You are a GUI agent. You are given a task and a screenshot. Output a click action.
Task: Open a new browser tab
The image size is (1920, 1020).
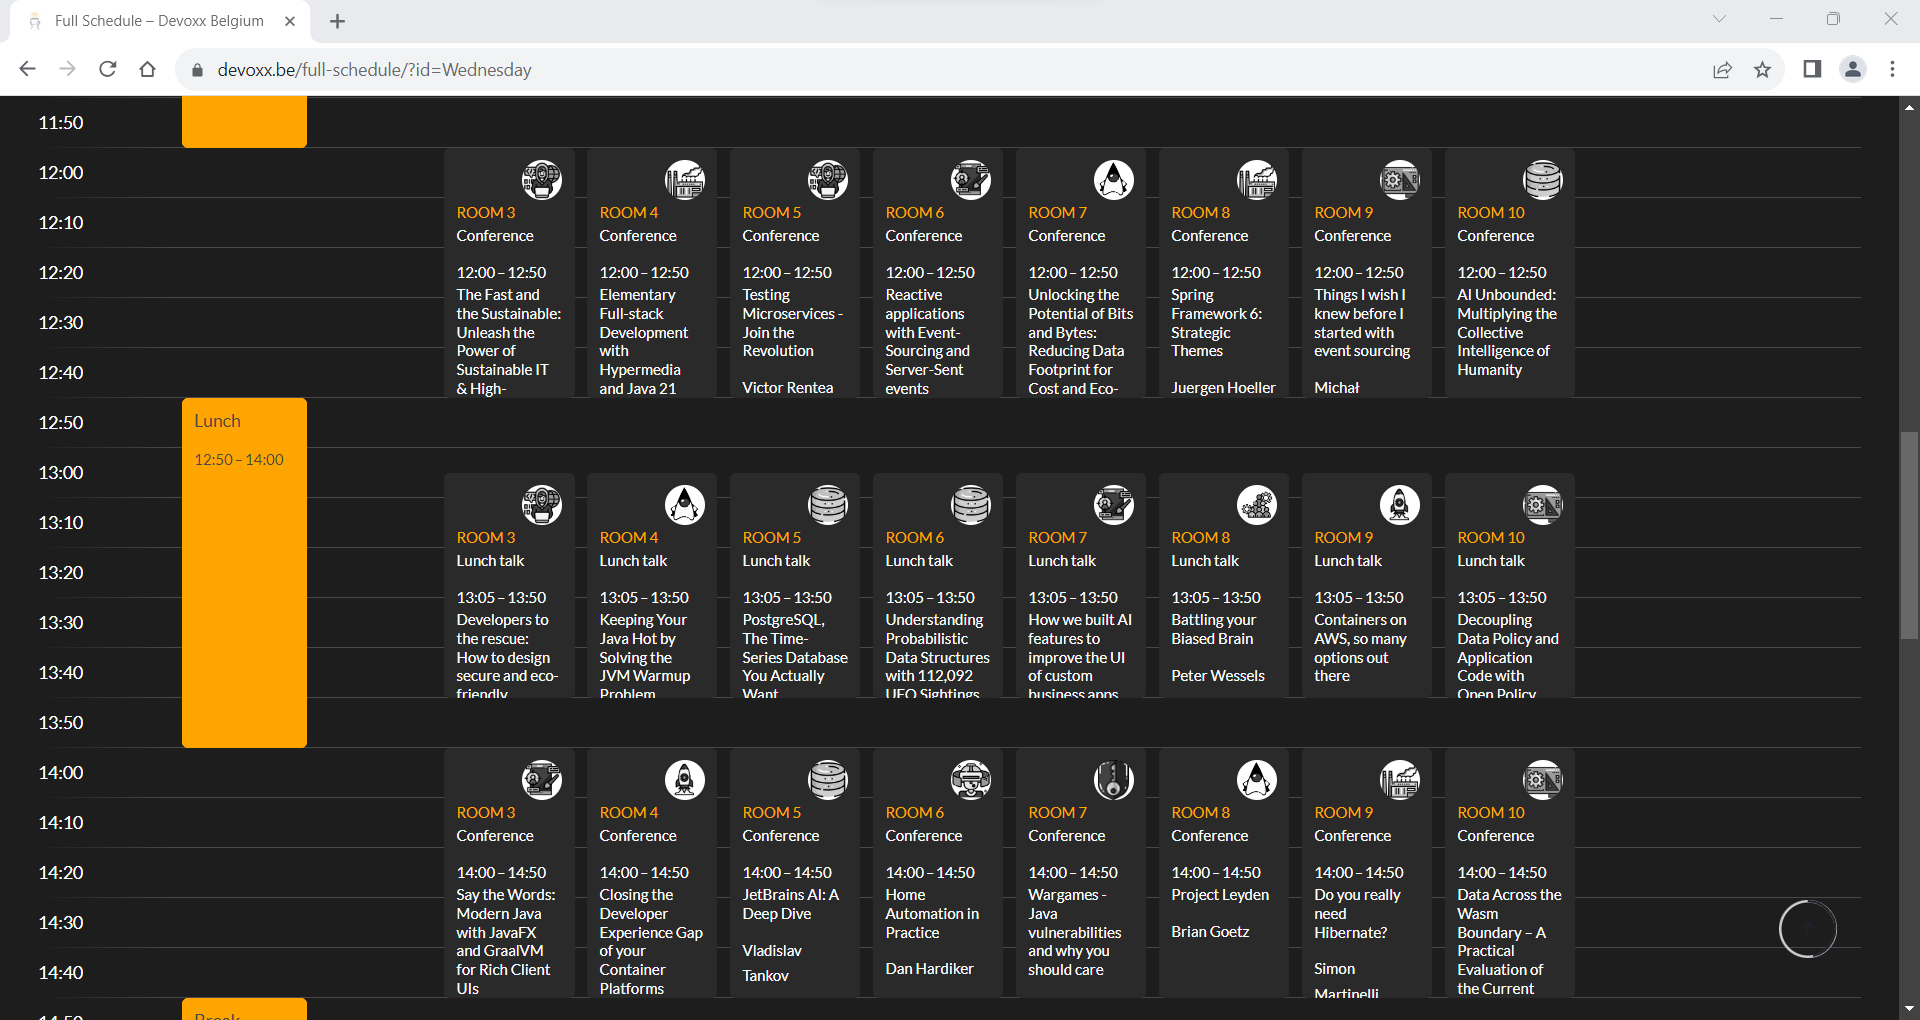[338, 21]
